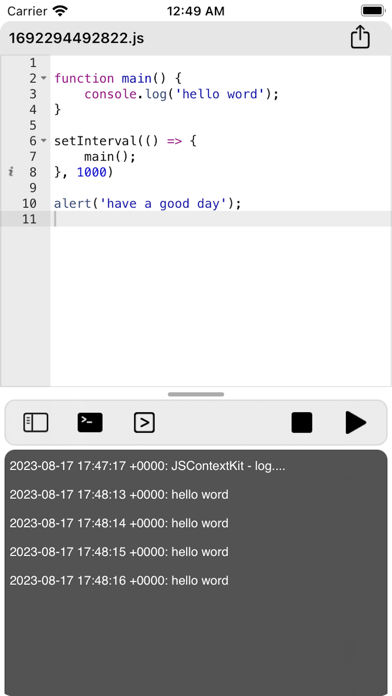
Task: Select the file name 1692294492822.js
Action: coord(76,38)
